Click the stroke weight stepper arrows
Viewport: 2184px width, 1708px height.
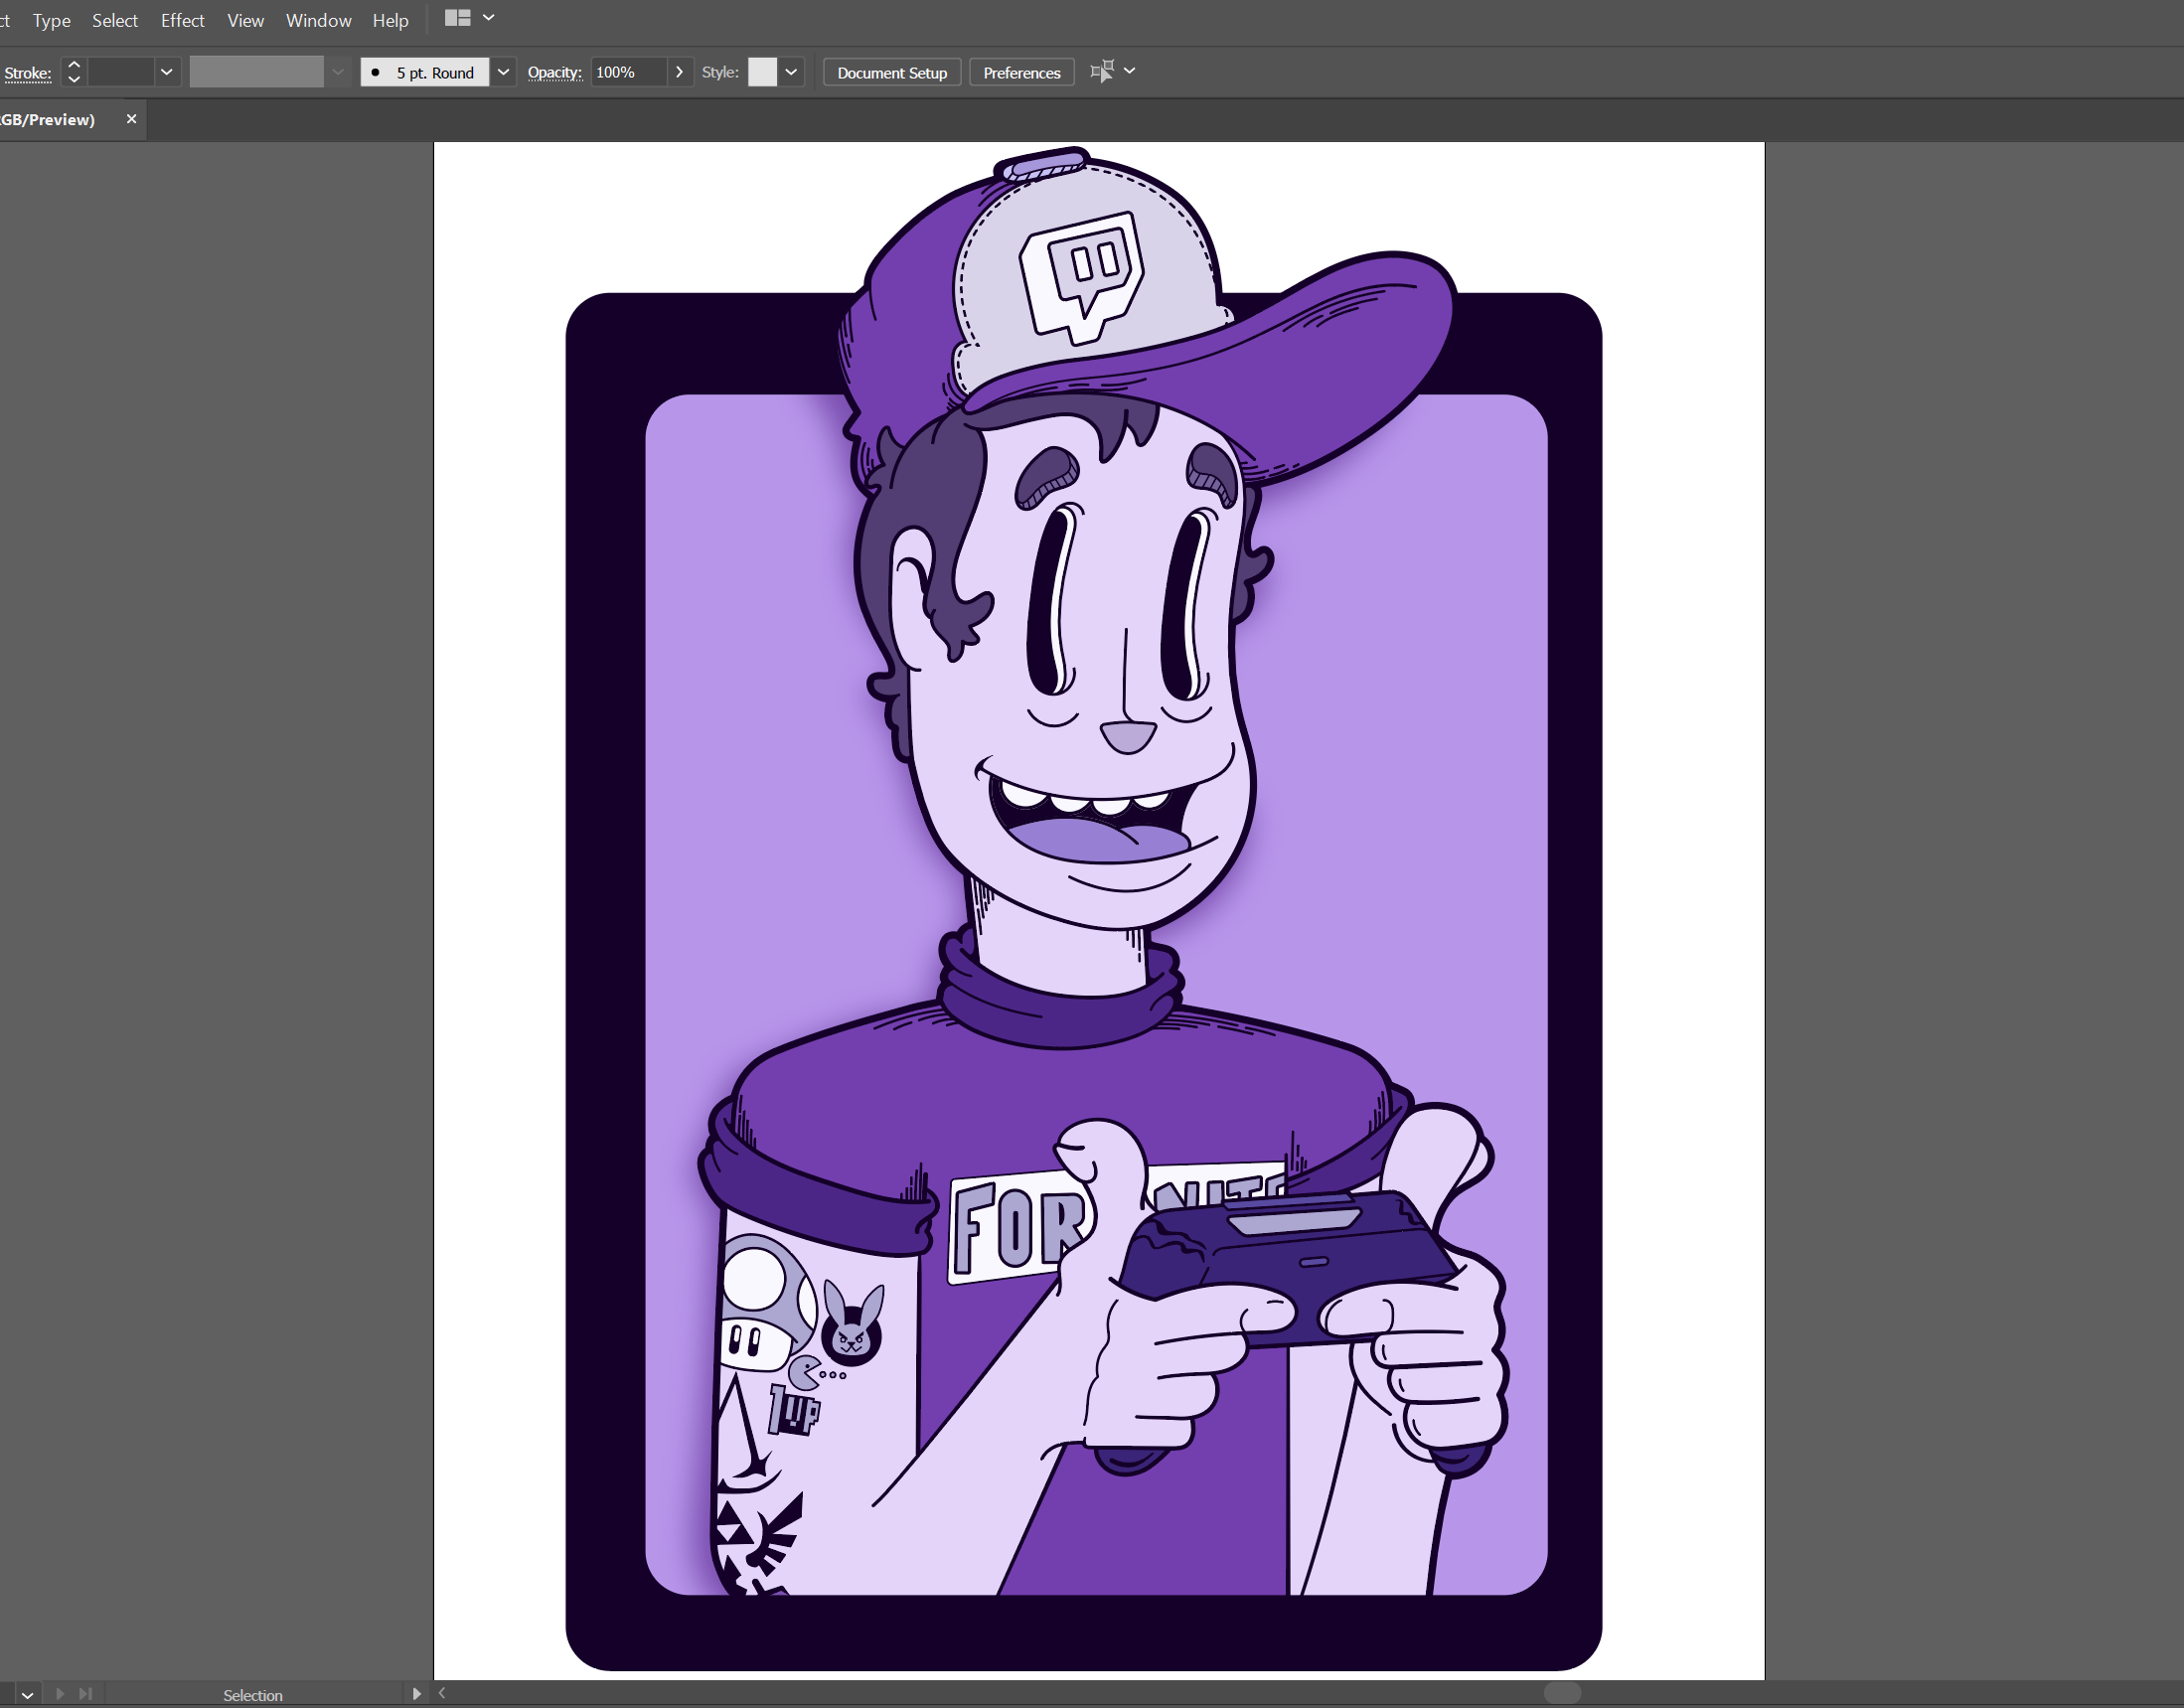[x=74, y=72]
